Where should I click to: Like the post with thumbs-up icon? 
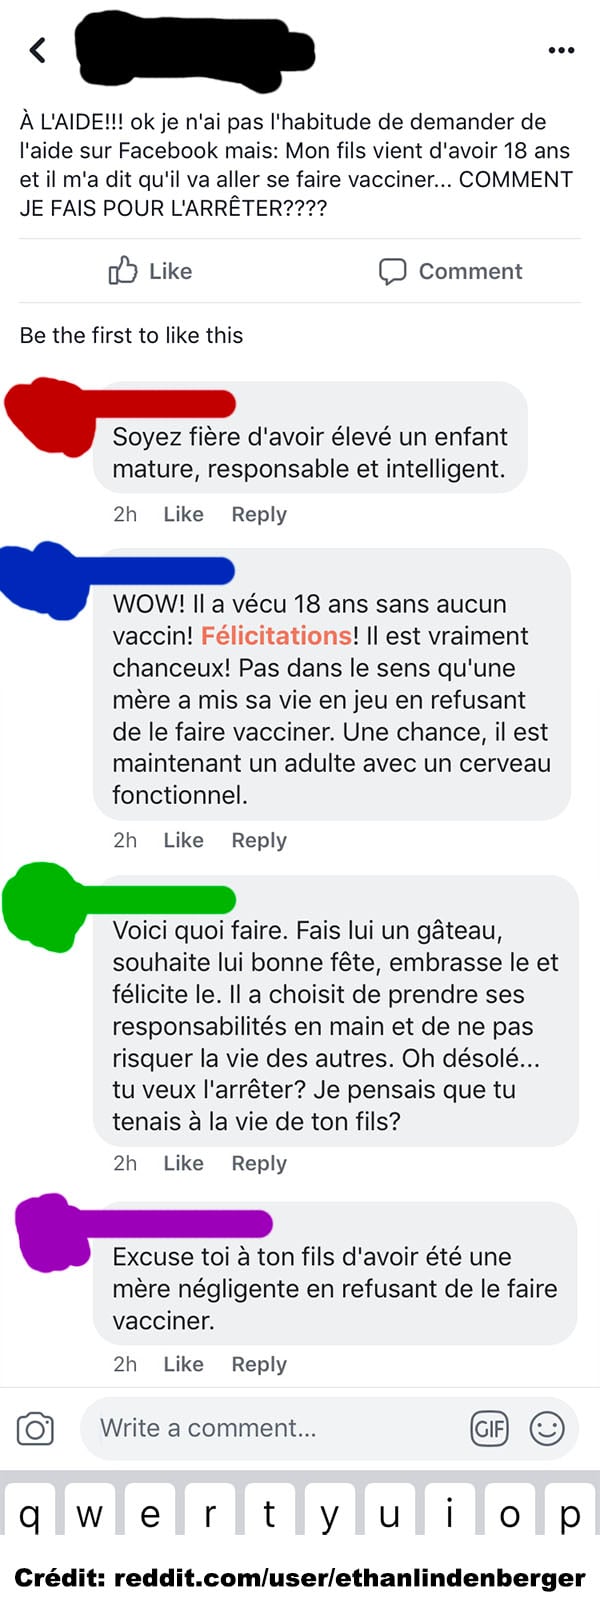(150, 271)
